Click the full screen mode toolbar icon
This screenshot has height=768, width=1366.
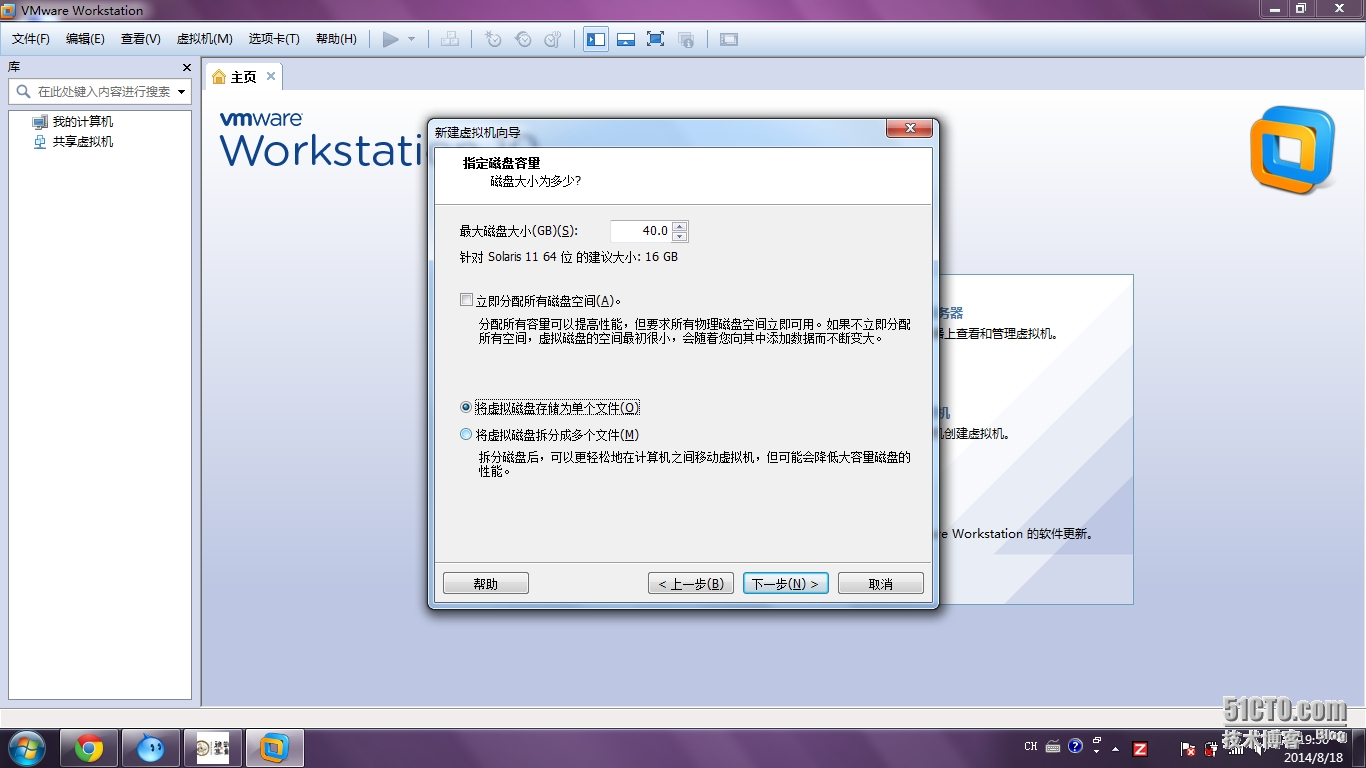coord(655,39)
